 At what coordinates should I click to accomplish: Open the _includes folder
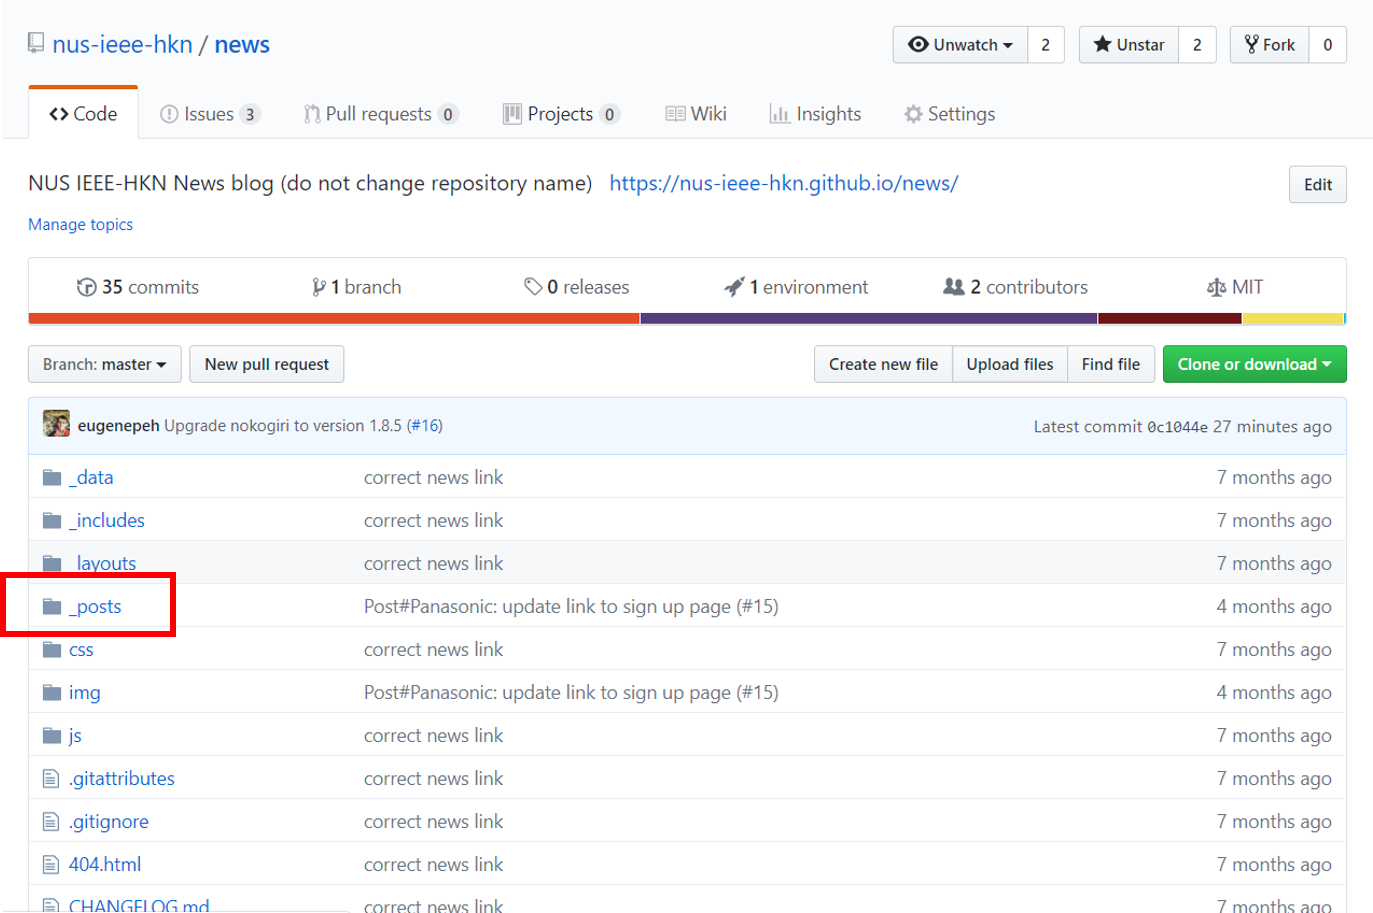[x=107, y=520]
